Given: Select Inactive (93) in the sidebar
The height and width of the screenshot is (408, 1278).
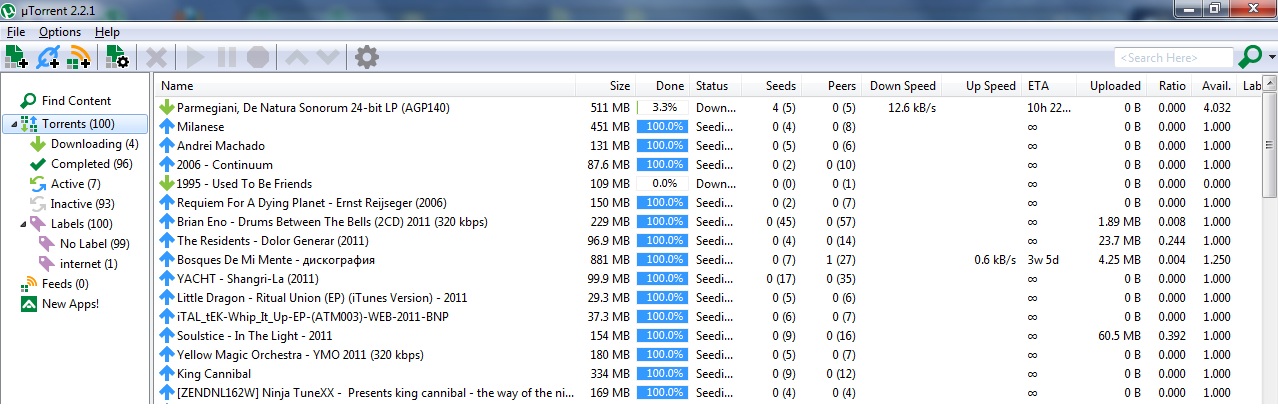Looking at the screenshot, I should [82, 204].
